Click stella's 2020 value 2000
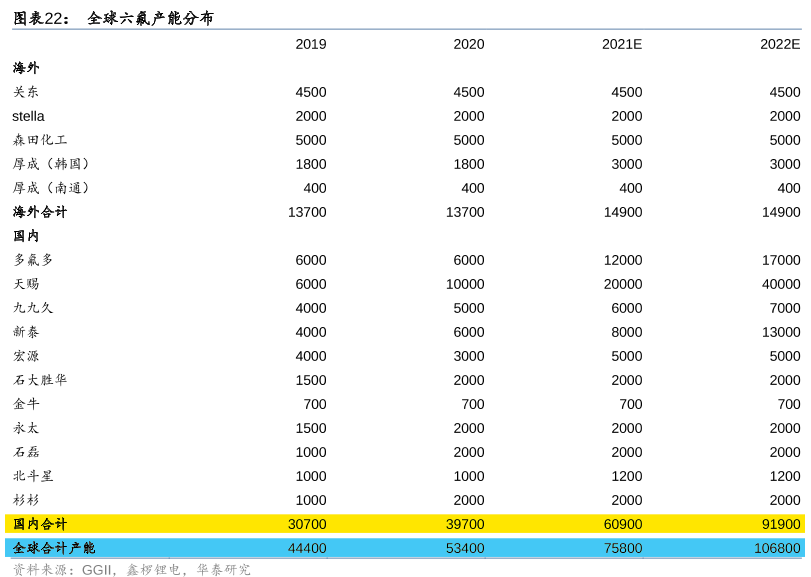 tap(469, 116)
